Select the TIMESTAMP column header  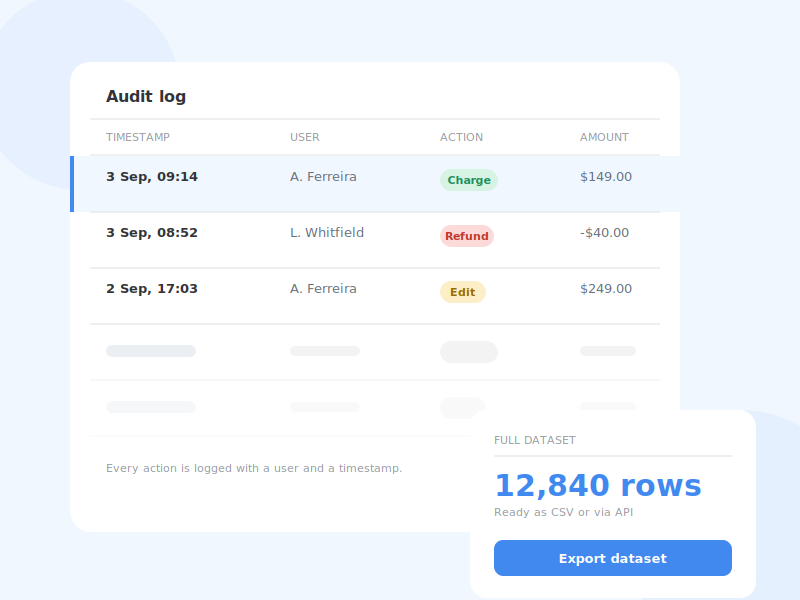coord(138,137)
